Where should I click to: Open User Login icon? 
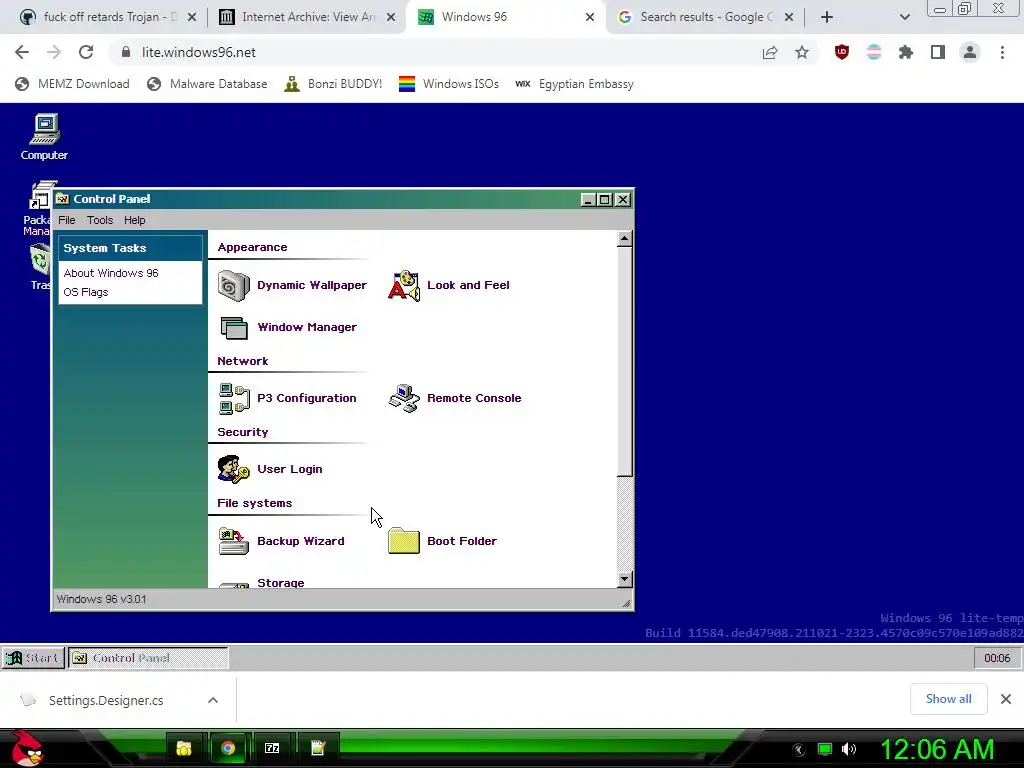click(x=233, y=469)
